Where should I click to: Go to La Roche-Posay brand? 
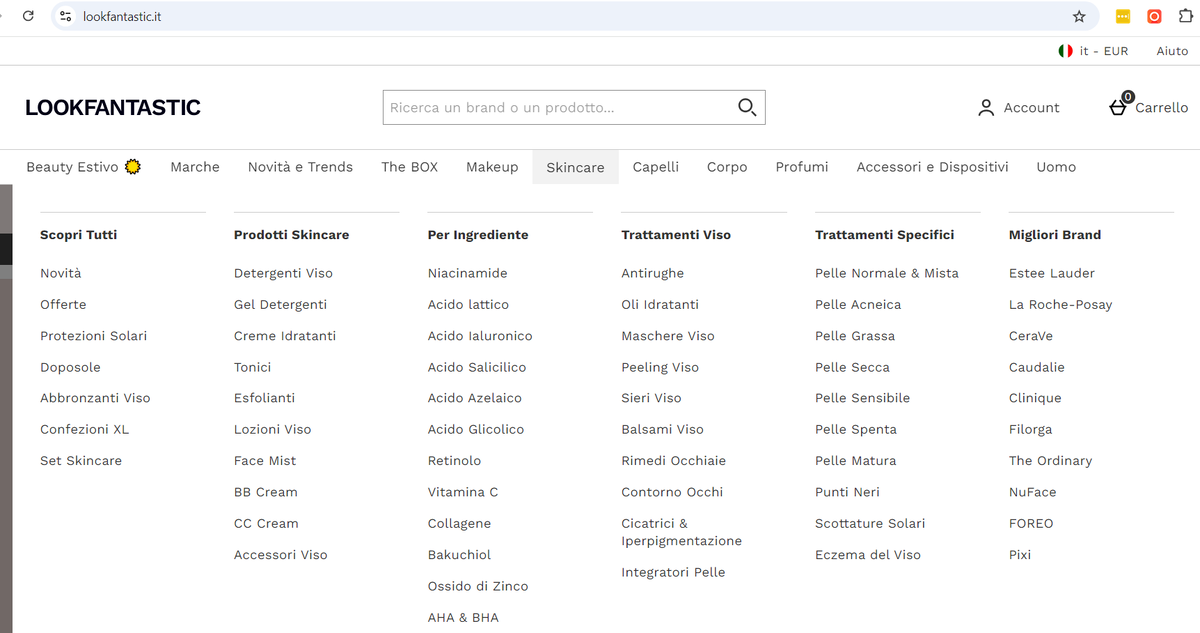point(1061,304)
